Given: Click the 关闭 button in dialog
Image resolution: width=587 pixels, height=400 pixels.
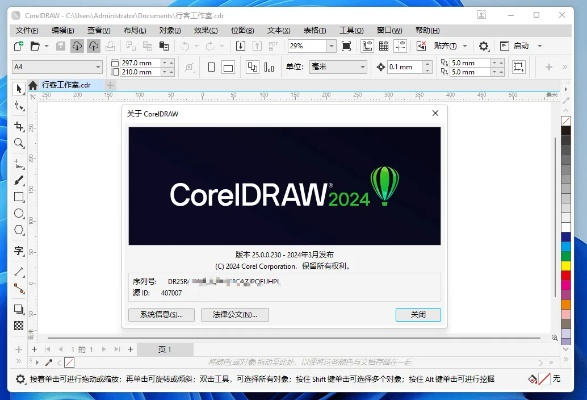Looking at the screenshot, I should (418, 315).
